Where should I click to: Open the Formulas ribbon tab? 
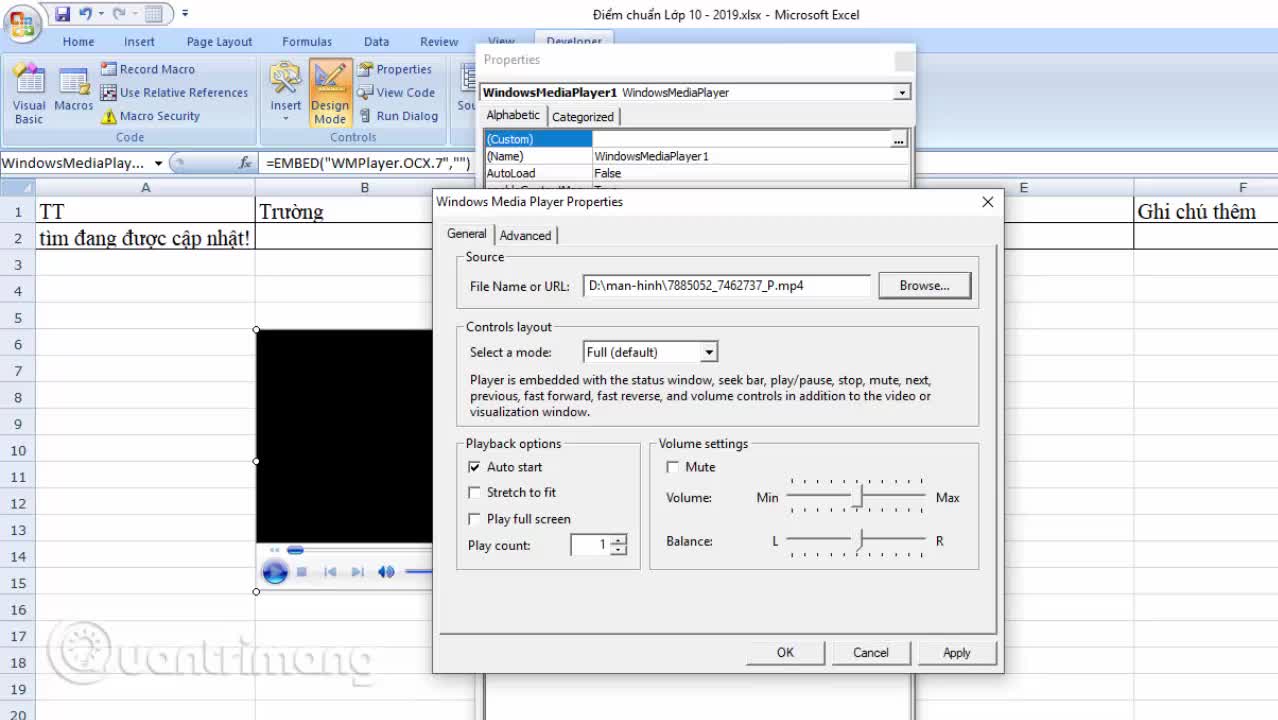pos(307,42)
